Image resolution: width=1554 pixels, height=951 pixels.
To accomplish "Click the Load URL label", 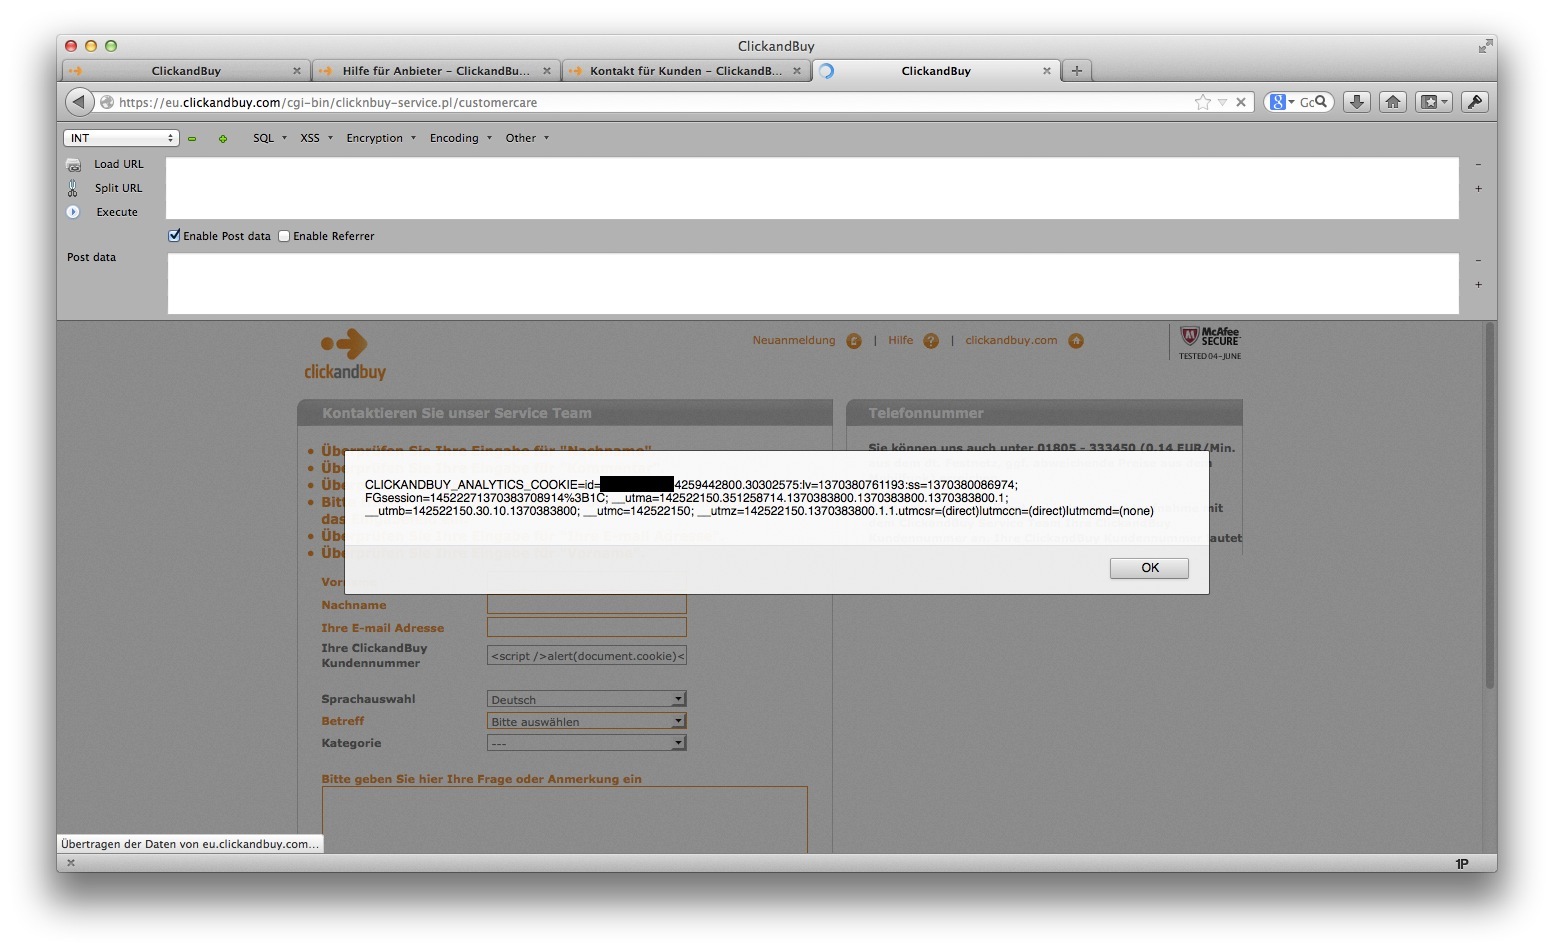I will point(119,164).
